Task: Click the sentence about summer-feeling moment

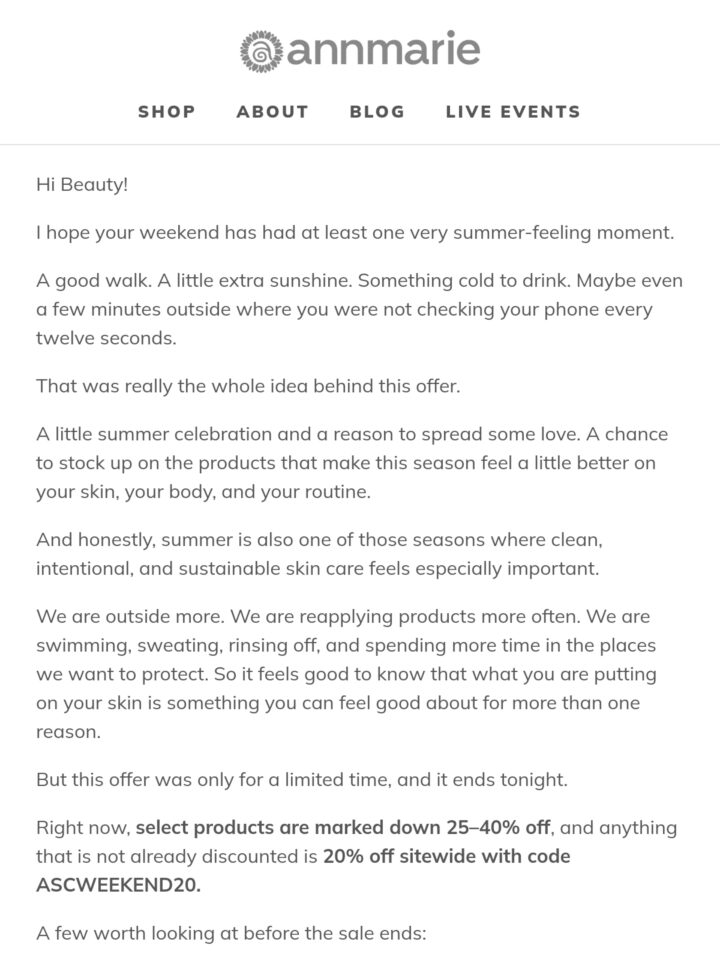Action: pyautogui.click(x=355, y=233)
